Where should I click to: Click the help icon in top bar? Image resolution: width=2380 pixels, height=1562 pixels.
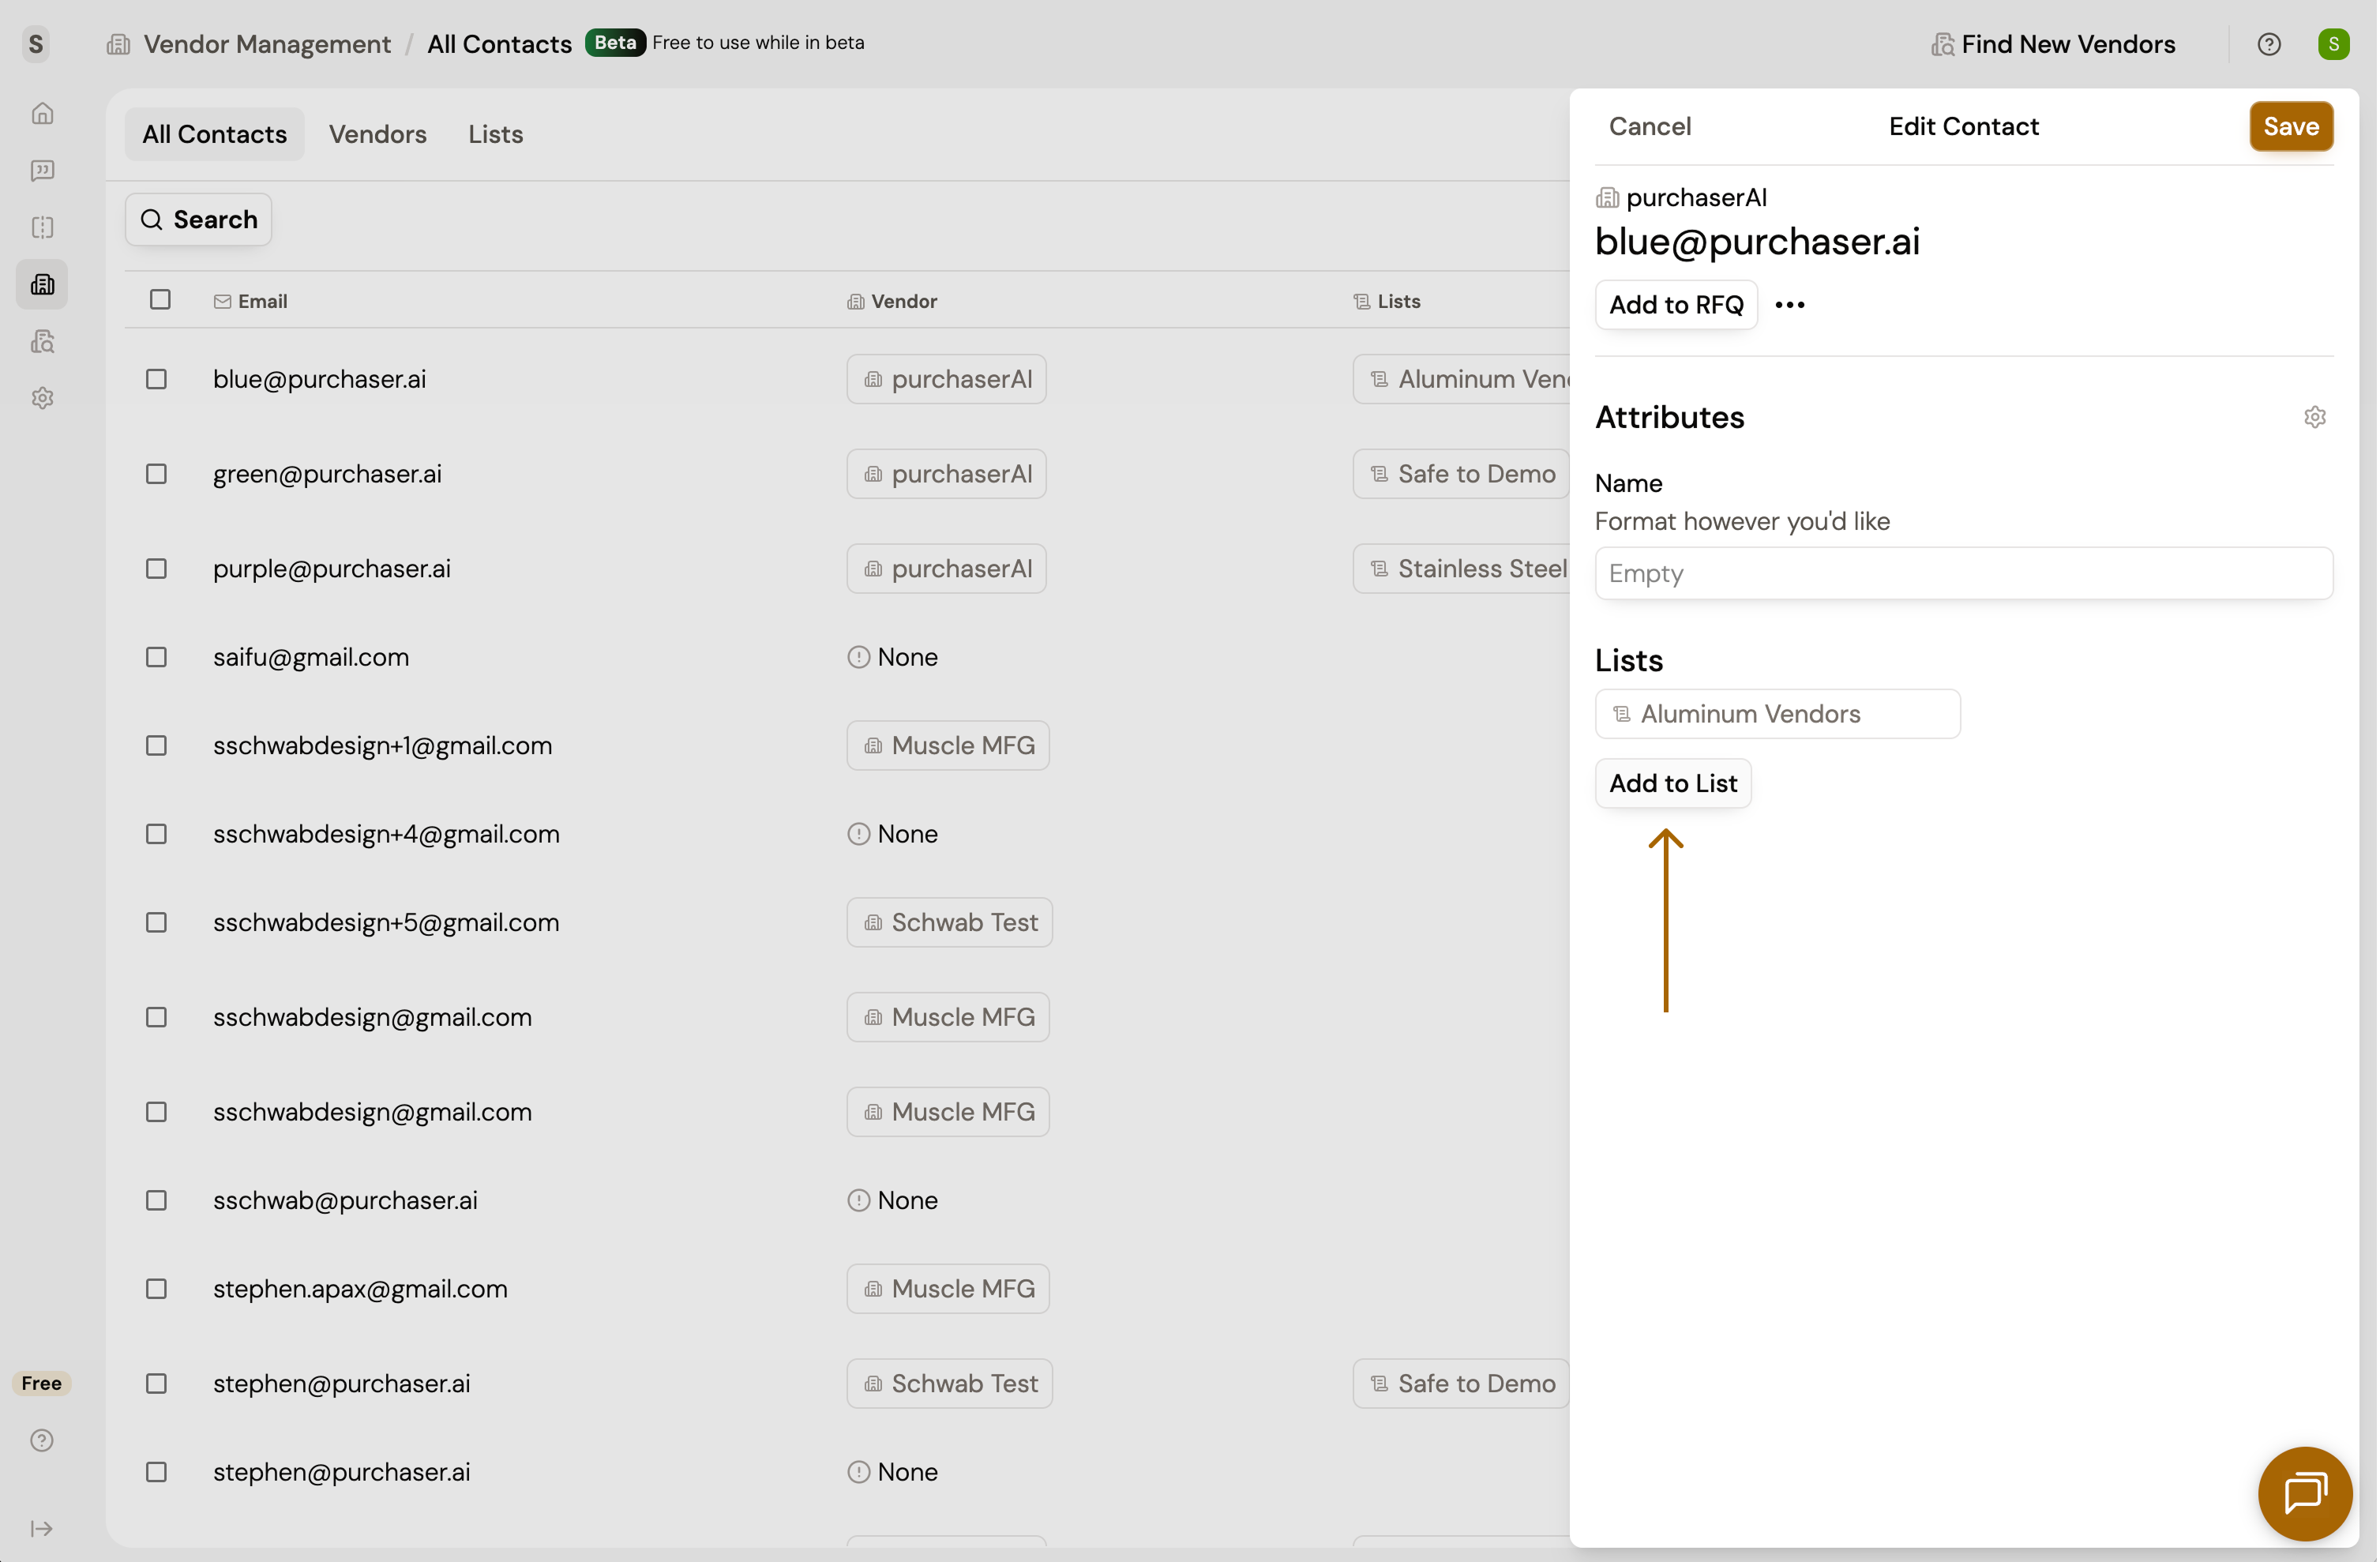(x=2270, y=44)
